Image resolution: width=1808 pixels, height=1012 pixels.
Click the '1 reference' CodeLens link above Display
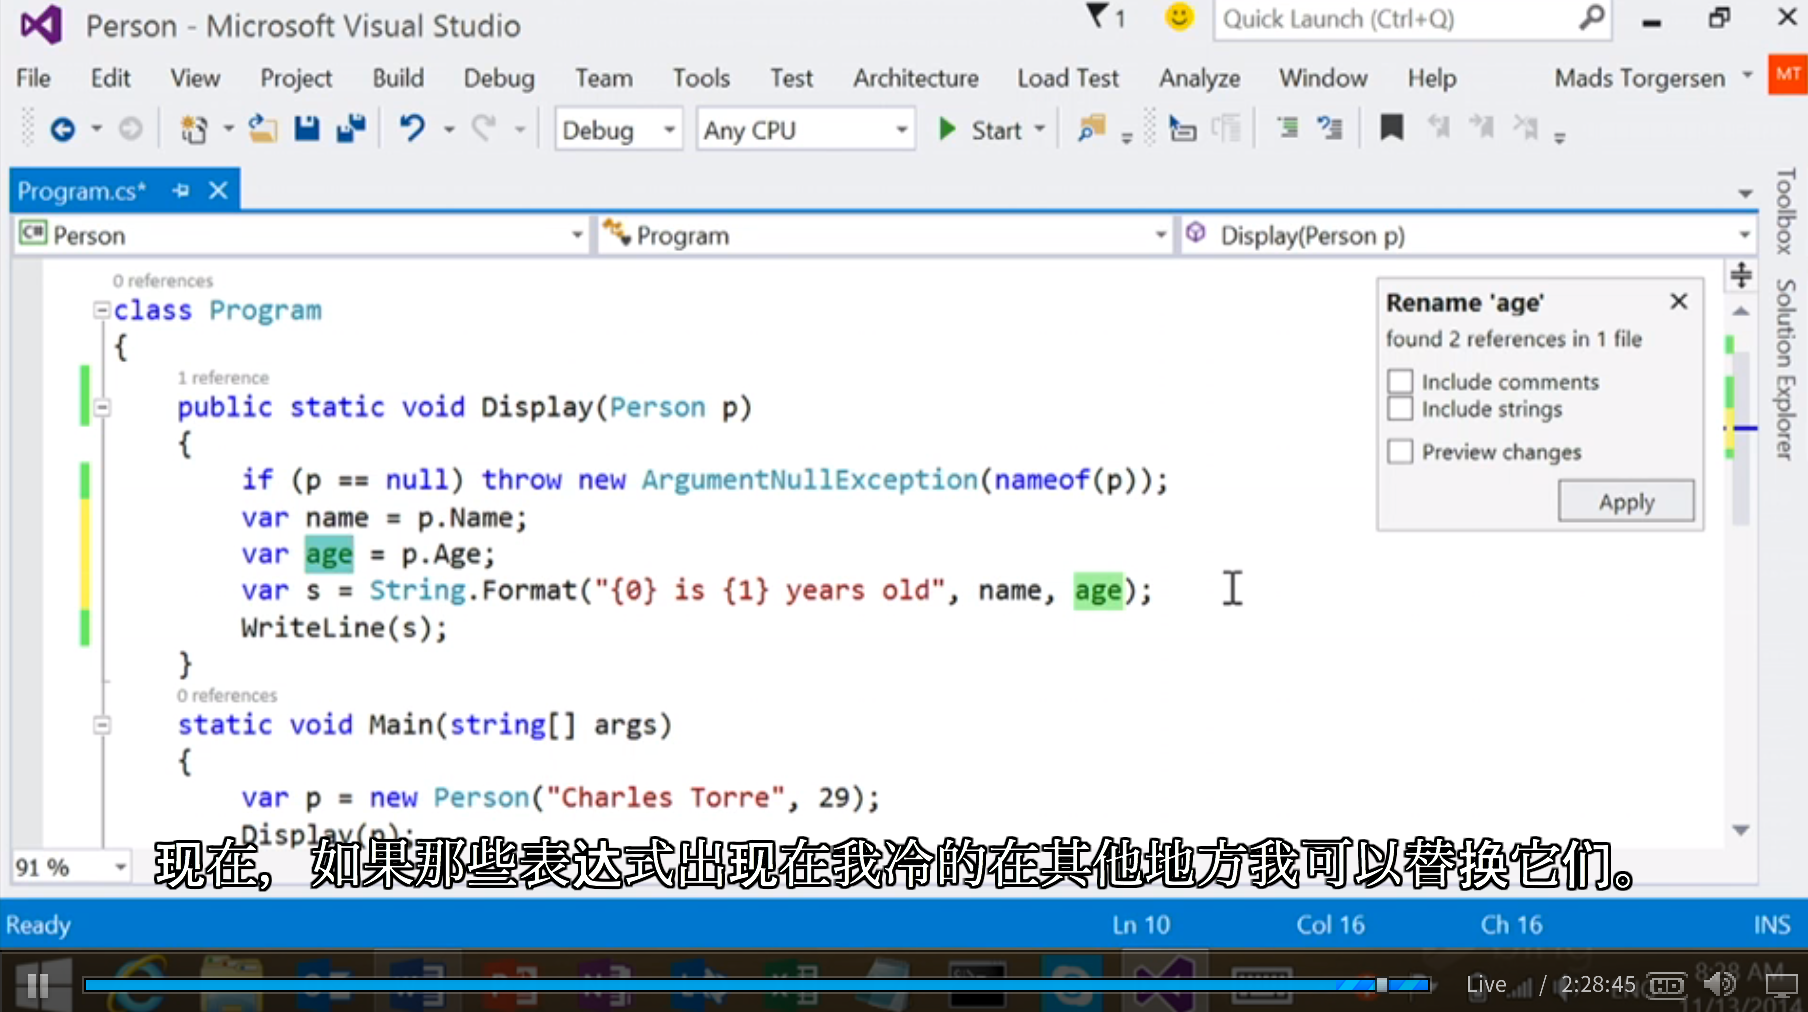pos(223,377)
